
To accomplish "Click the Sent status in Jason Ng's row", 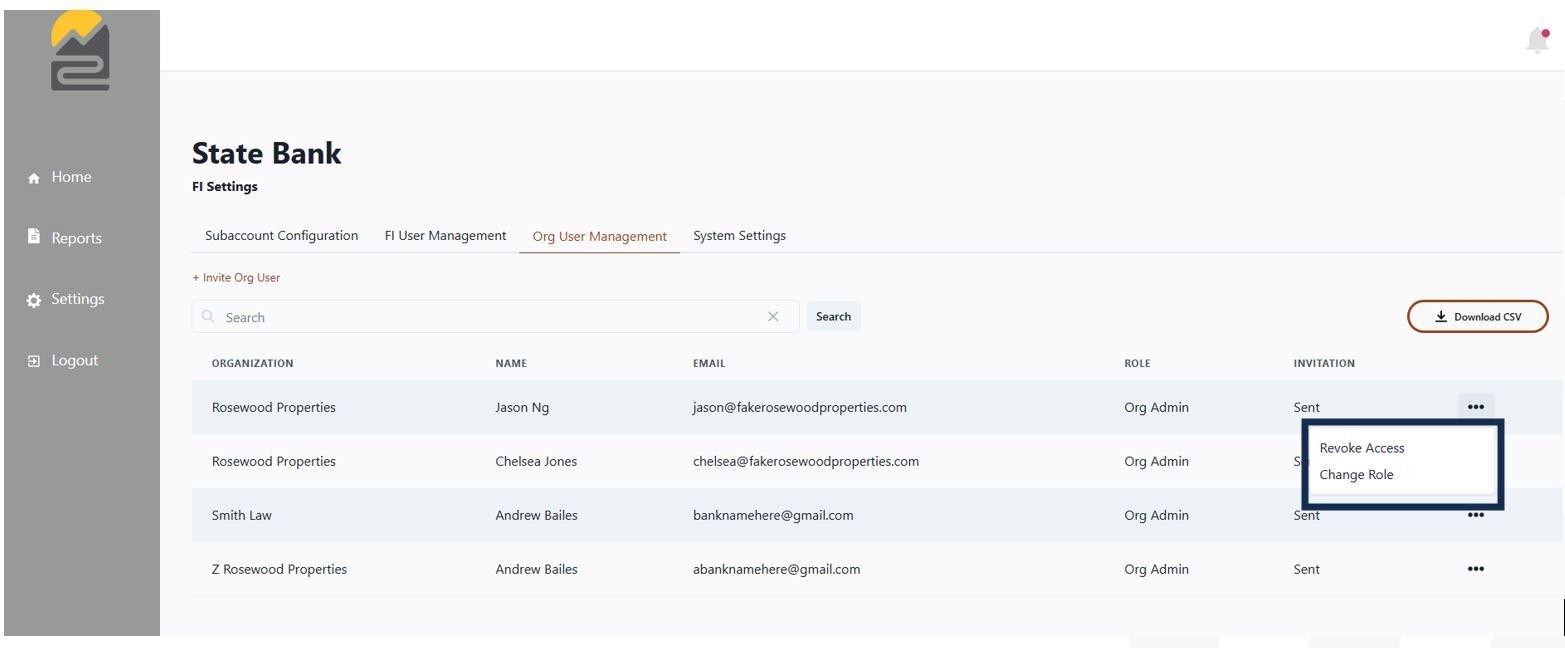I will 1306,407.
